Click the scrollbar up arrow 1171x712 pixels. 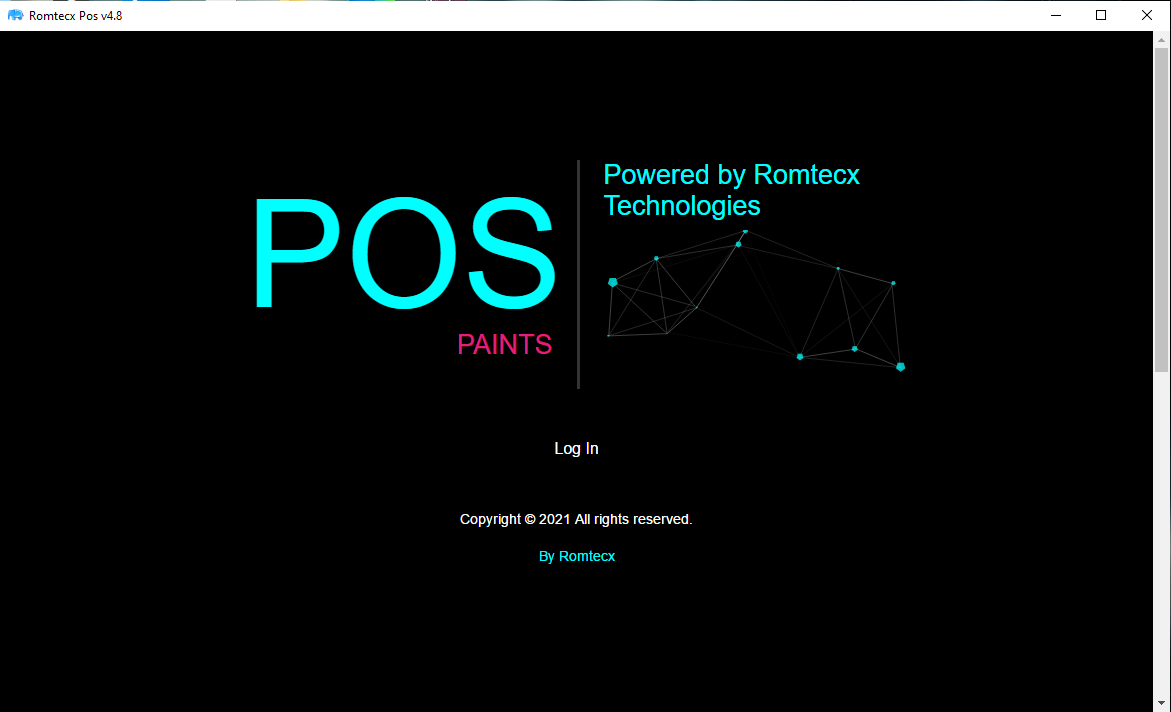[x=1162, y=39]
